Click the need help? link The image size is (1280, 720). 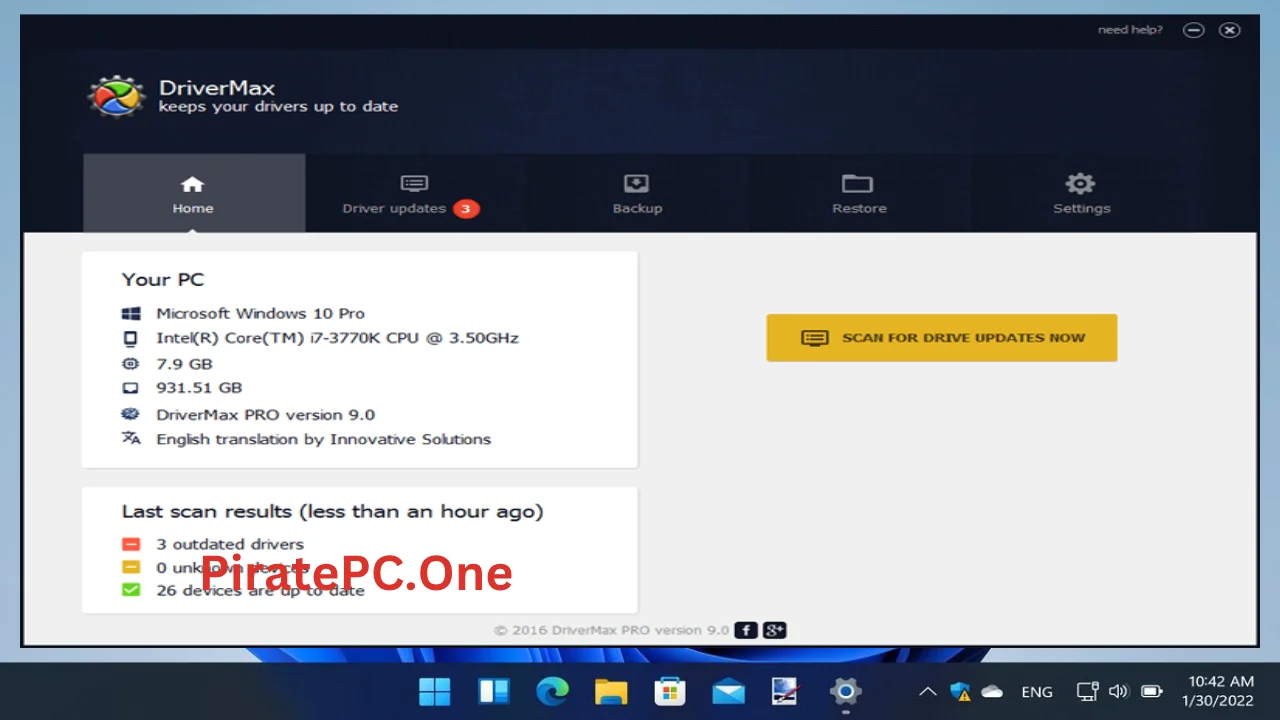(1130, 30)
